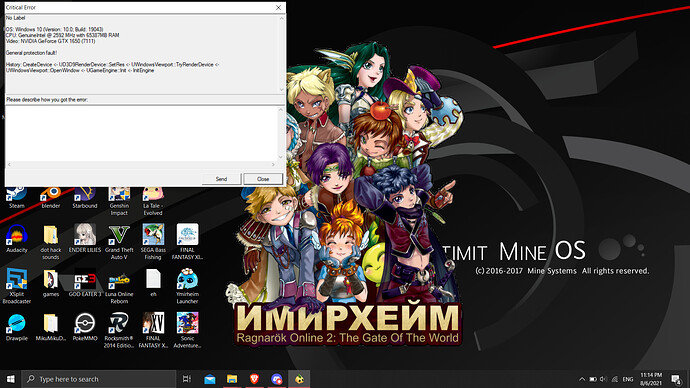Click 'Please describe how you got the error' label
This screenshot has height=388, width=690.
click(47, 100)
